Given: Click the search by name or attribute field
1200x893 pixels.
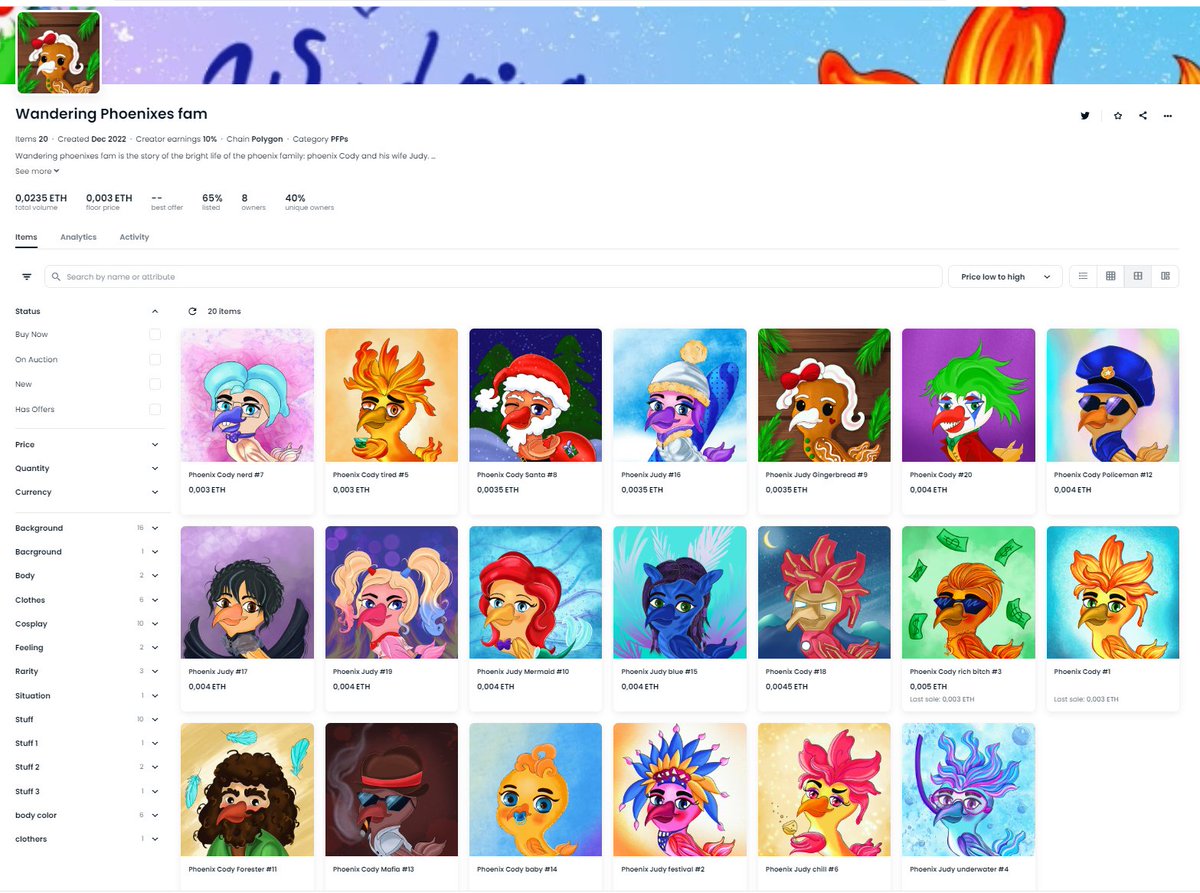Looking at the screenshot, I should (x=493, y=276).
